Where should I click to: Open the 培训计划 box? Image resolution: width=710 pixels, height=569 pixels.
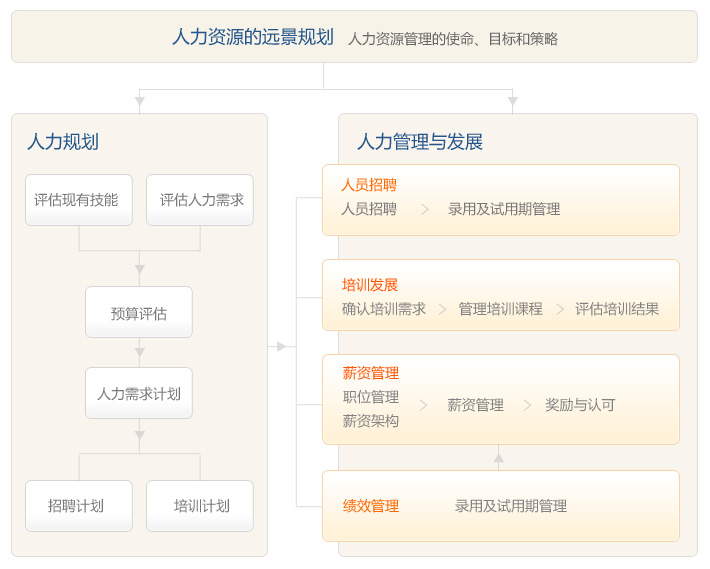(x=200, y=506)
